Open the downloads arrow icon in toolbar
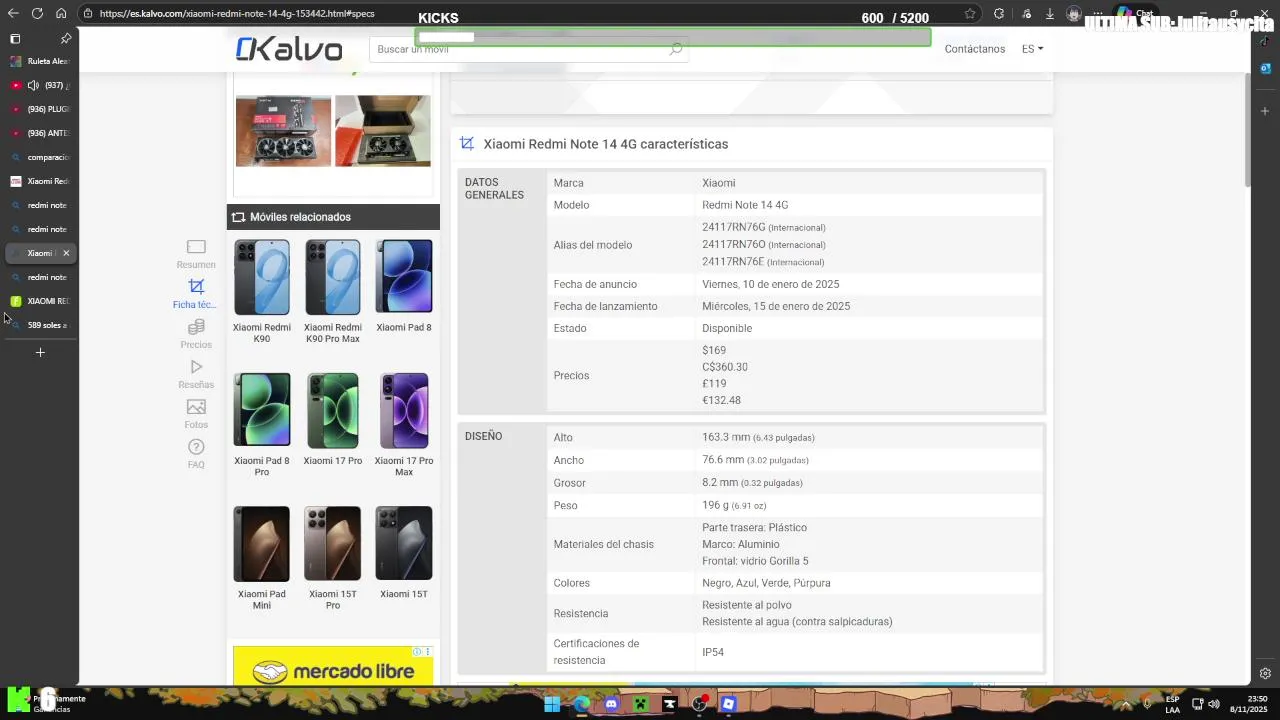Viewport: 1280px width, 720px height. click(x=1049, y=14)
